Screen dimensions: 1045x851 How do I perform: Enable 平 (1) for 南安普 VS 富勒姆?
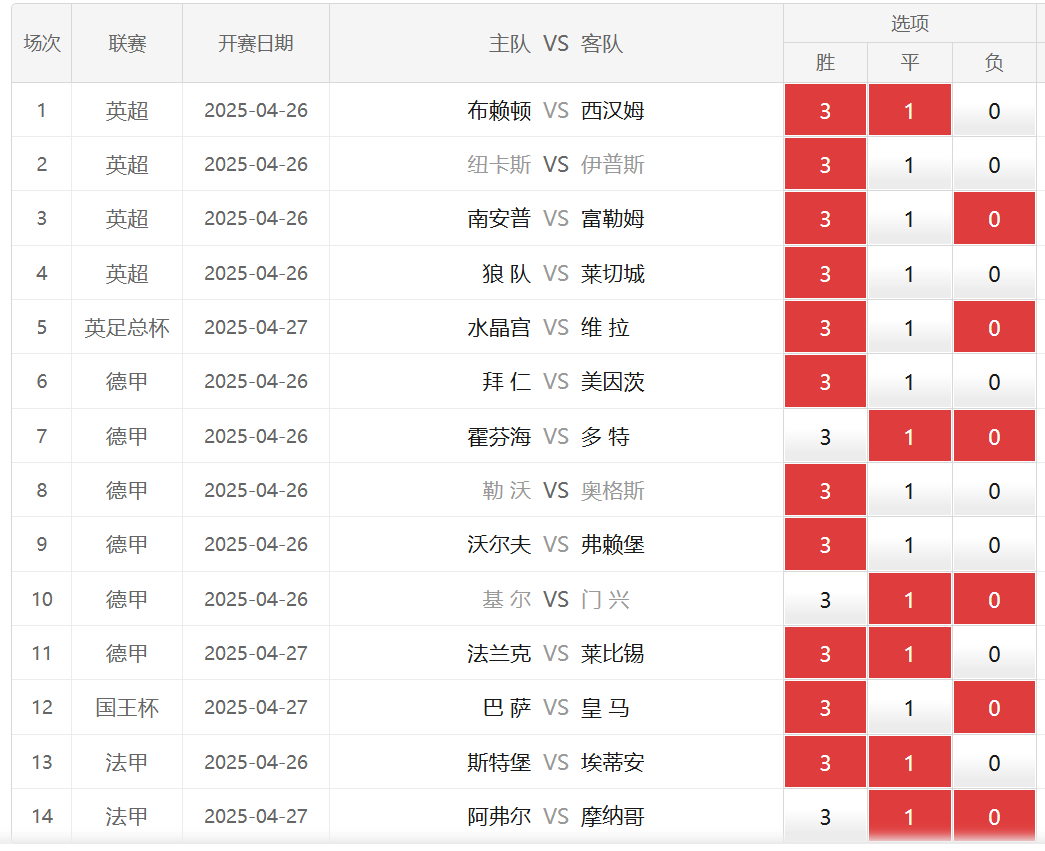(910, 219)
